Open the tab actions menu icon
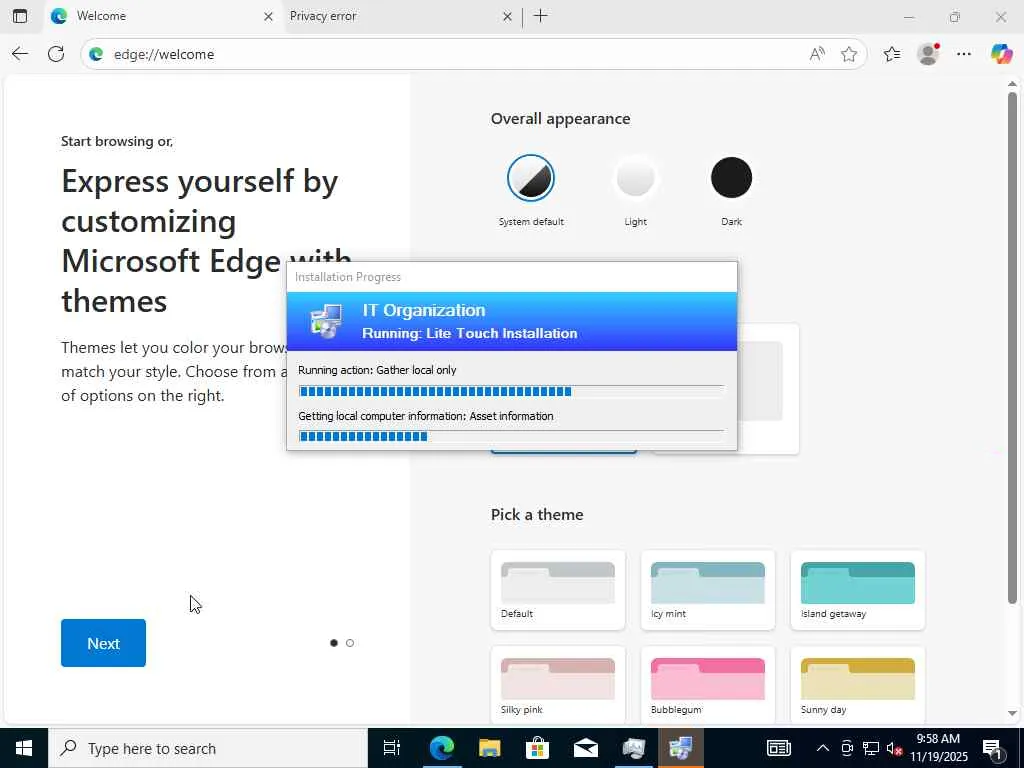The height and width of the screenshot is (768, 1024). [x=20, y=16]
